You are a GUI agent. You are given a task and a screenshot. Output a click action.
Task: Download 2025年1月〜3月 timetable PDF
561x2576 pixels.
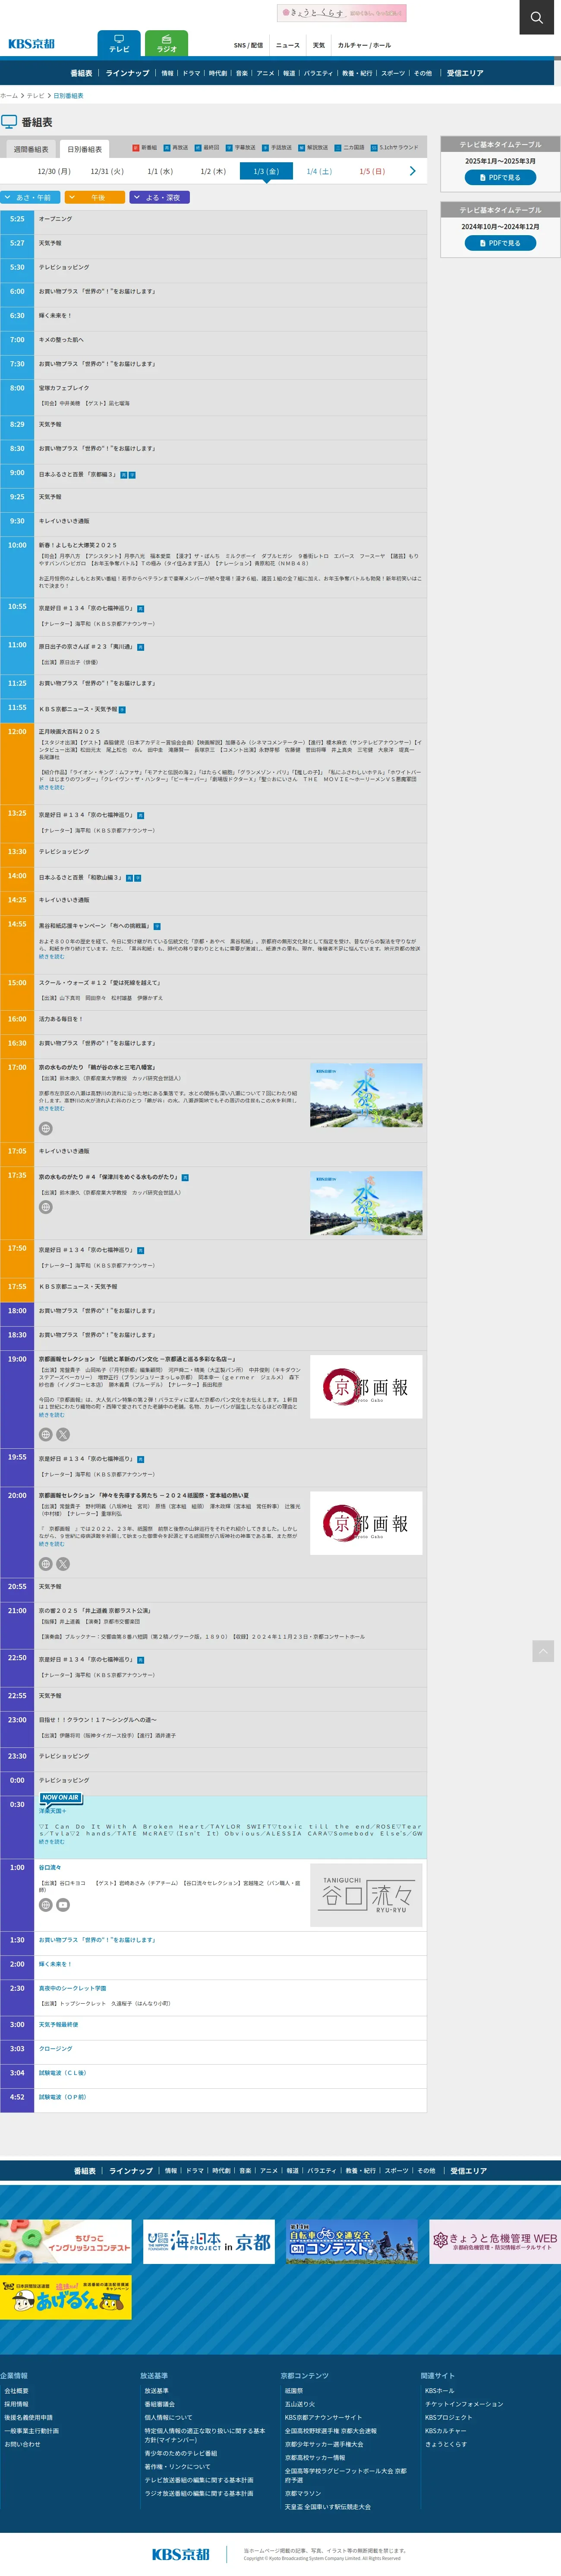[x=500, y=177]
